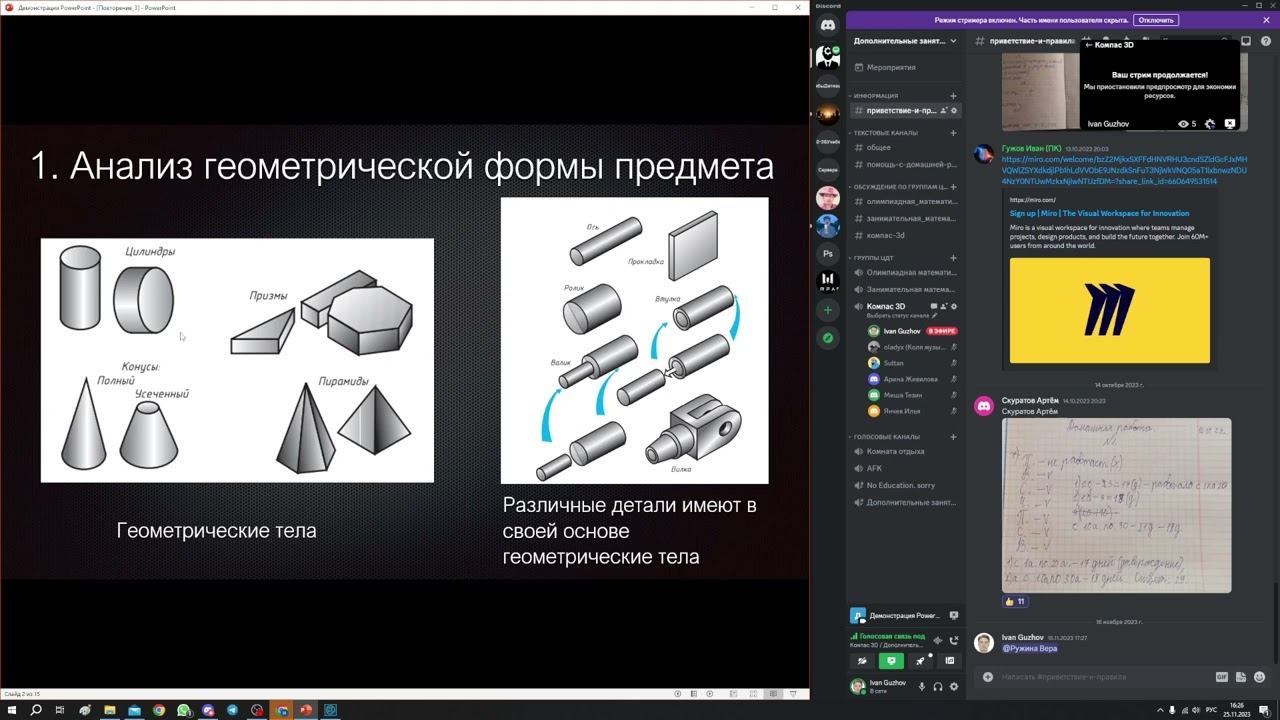Image resolution: width=1280 pixels, height=720 pixels.
Task: Collapse ТЕКСТОВЫЕ КАНАЛЫ category
Action: click(883, 133)
